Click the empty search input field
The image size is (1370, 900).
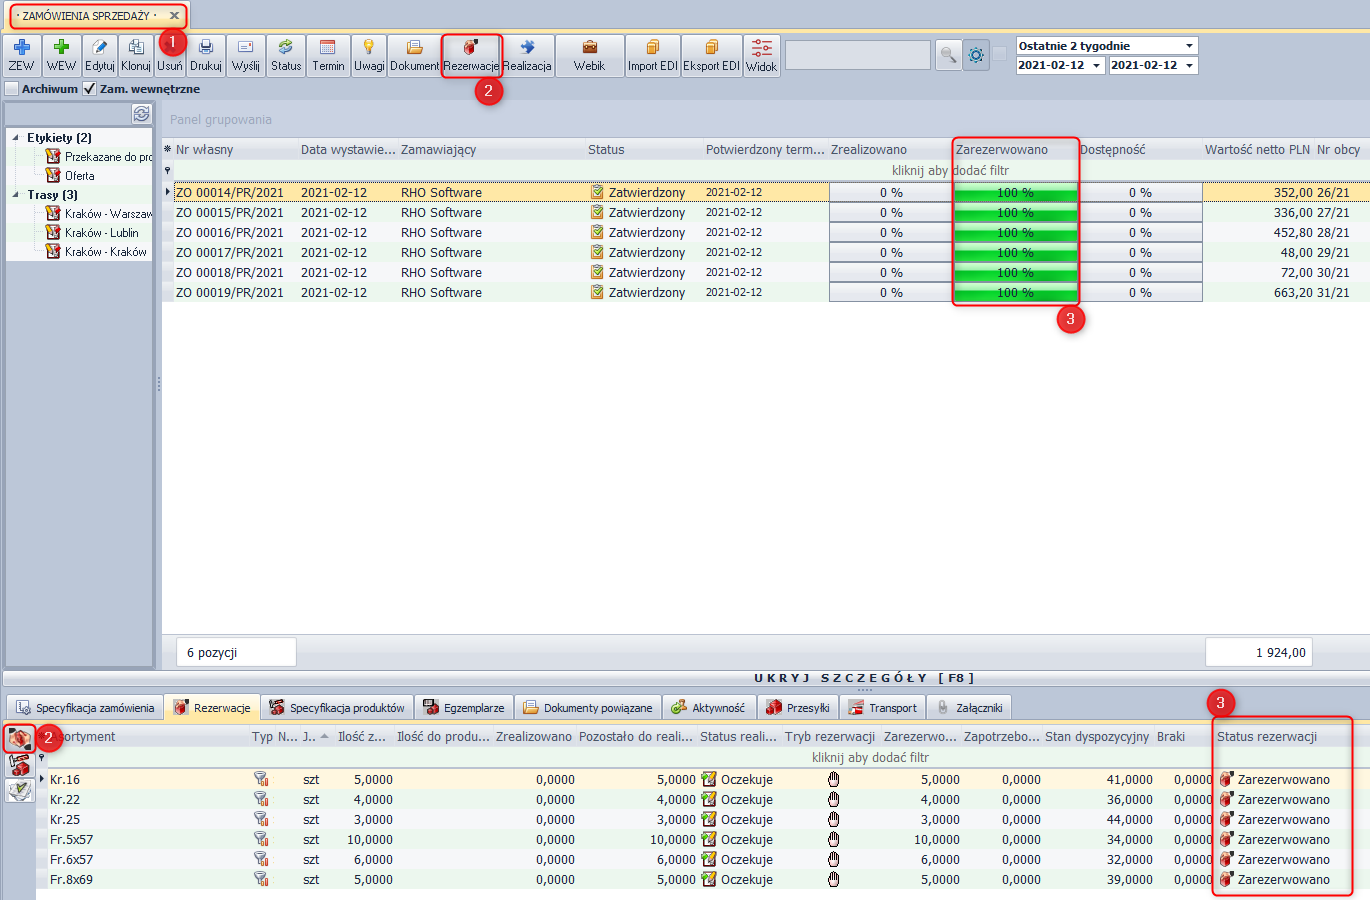tap(857, 55)
